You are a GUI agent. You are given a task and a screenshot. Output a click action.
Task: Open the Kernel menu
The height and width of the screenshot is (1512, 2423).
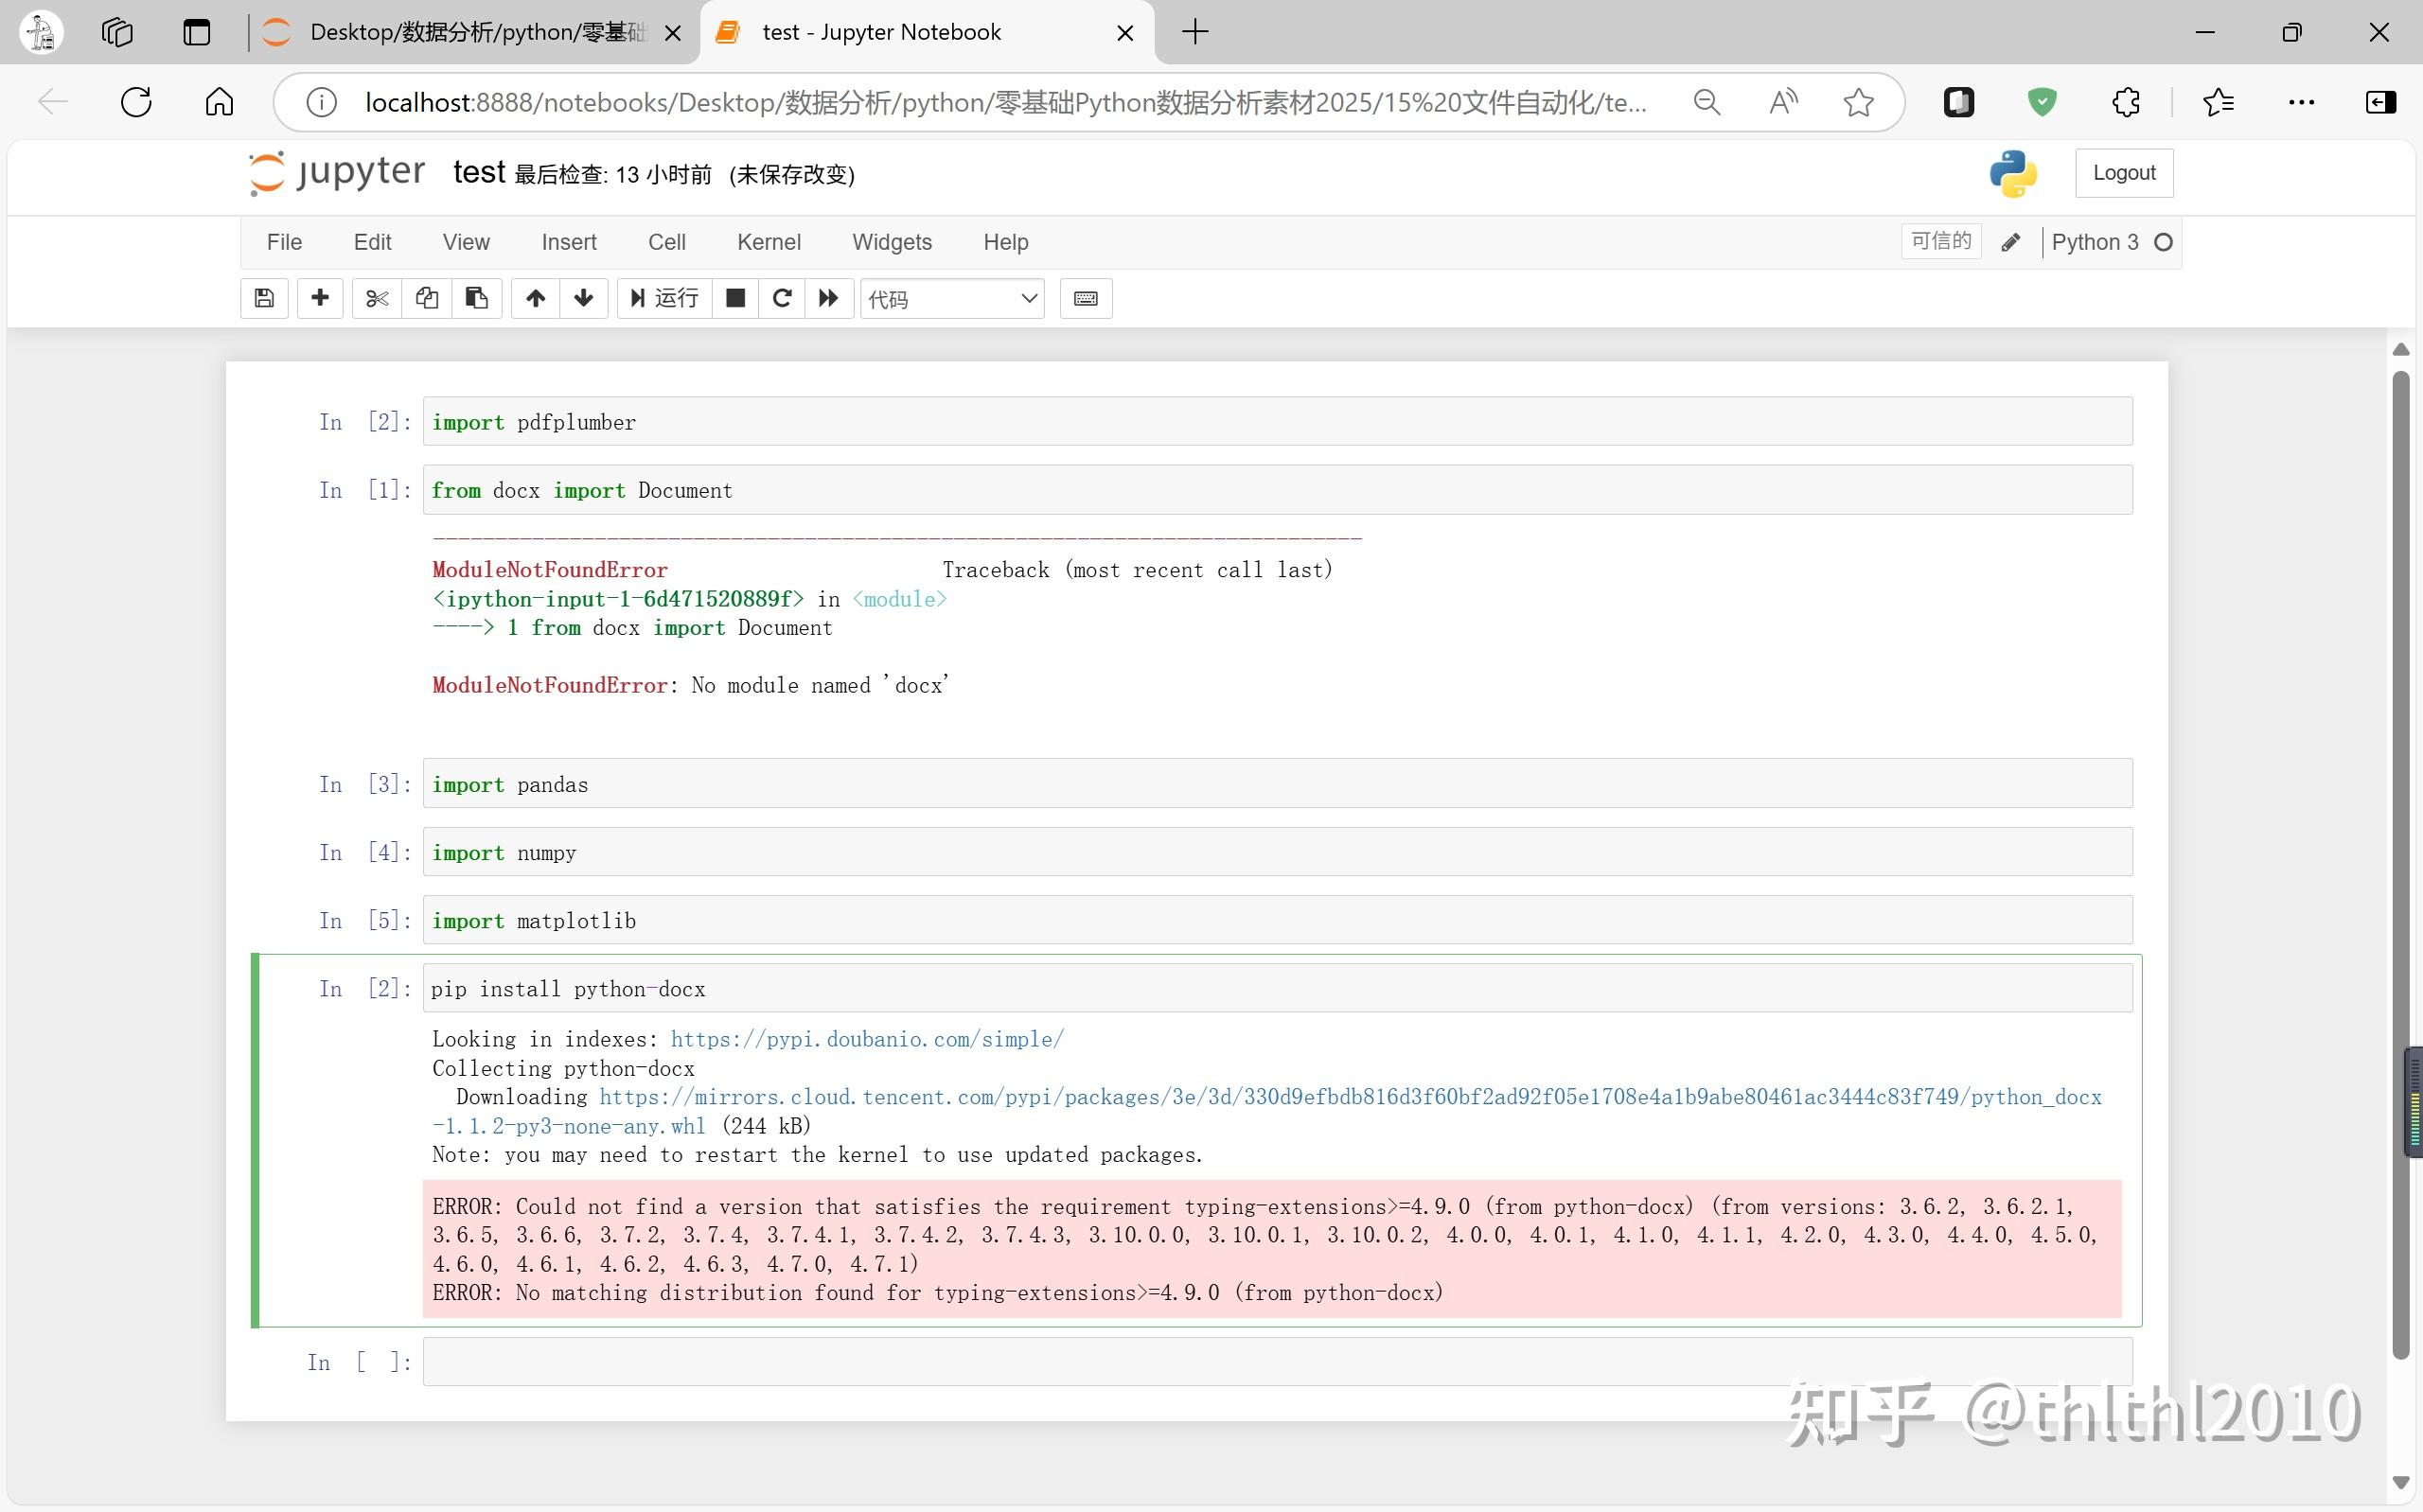[x=768, y=241]
